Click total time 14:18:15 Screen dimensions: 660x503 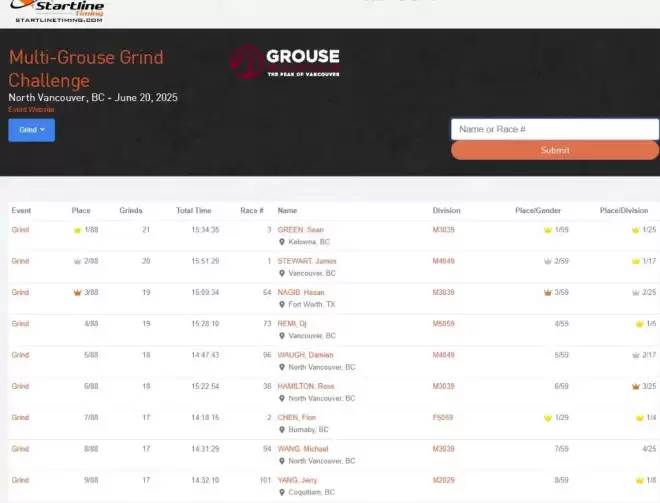(205, 418)
